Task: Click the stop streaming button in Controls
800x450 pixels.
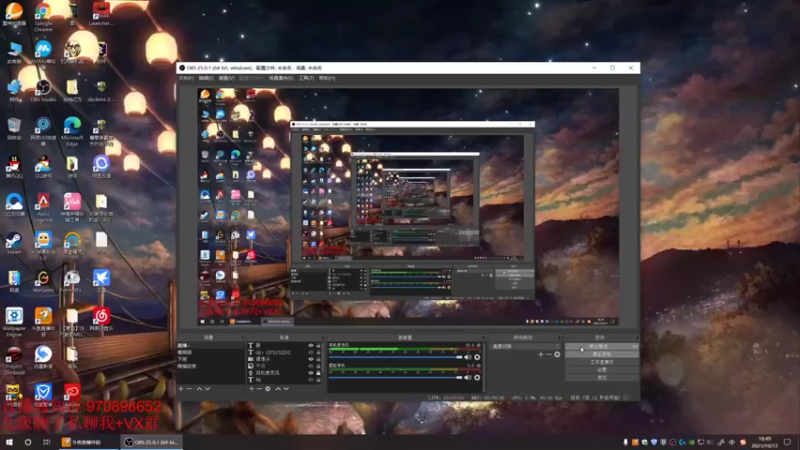Action: pos(598,346)
